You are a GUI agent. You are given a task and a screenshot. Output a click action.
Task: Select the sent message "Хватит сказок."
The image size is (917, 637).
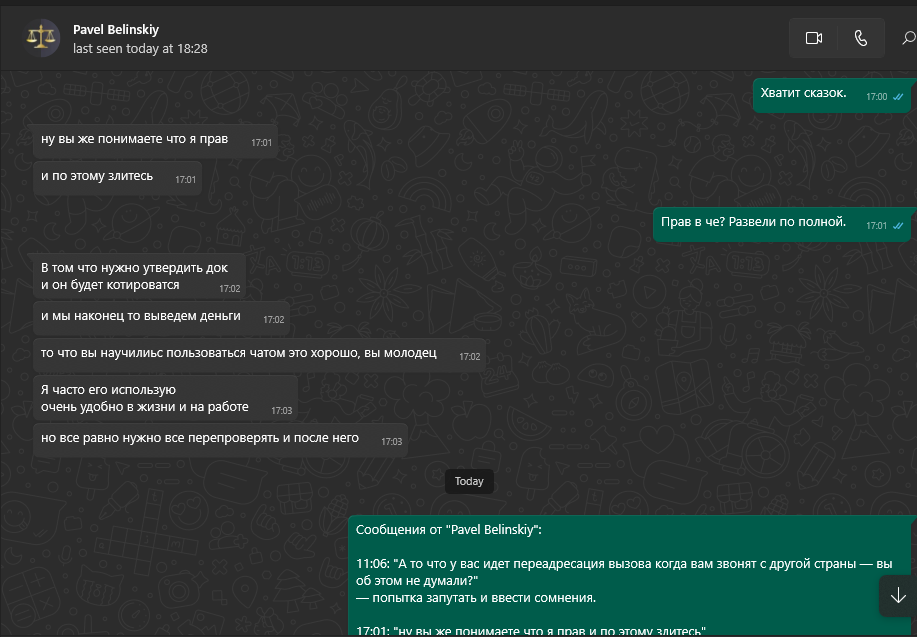point(803,94)
